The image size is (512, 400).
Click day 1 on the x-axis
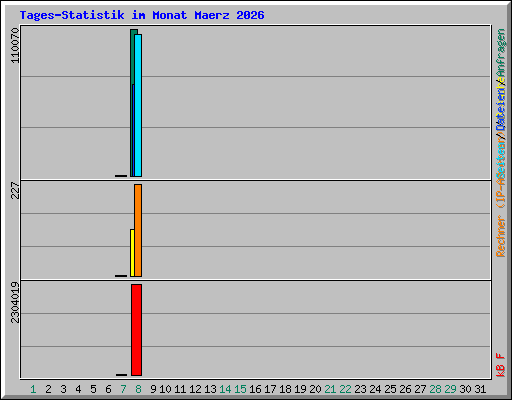pos(33,389)
